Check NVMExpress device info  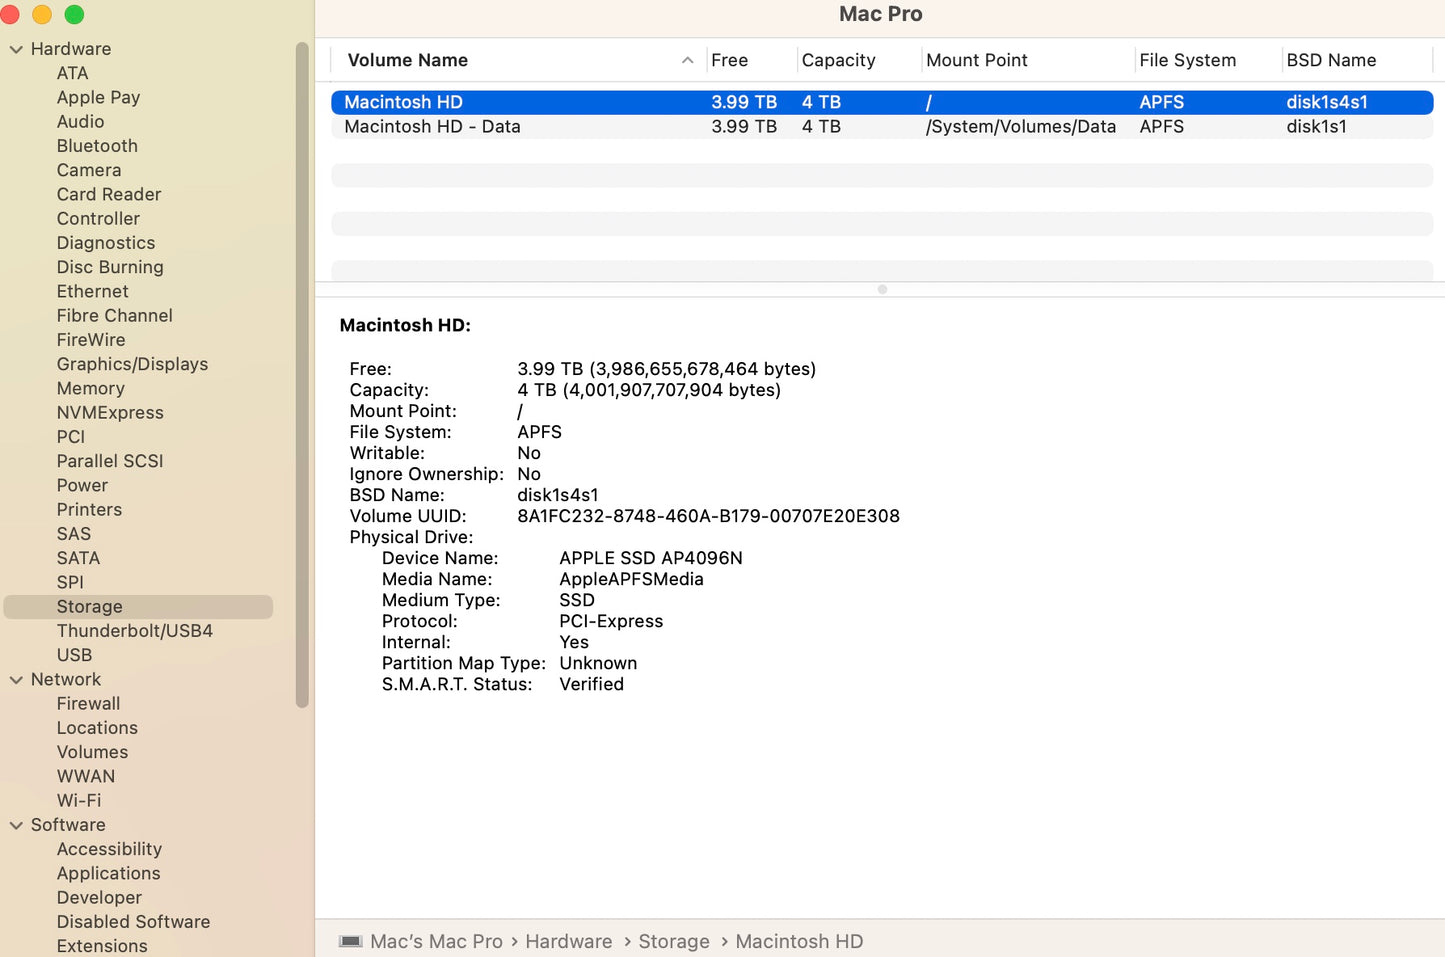click(x=110, y=412)
